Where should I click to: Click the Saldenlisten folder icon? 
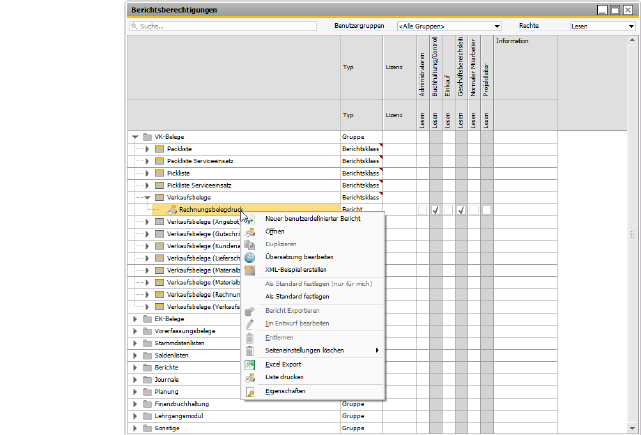[148, 355]
